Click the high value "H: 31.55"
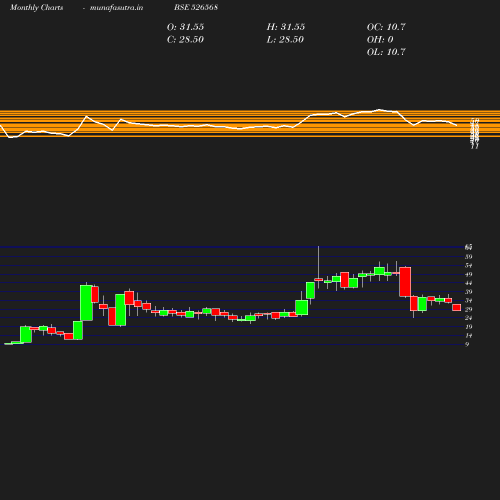The height and width of the screenshot is (500, 500). point(286,27)
